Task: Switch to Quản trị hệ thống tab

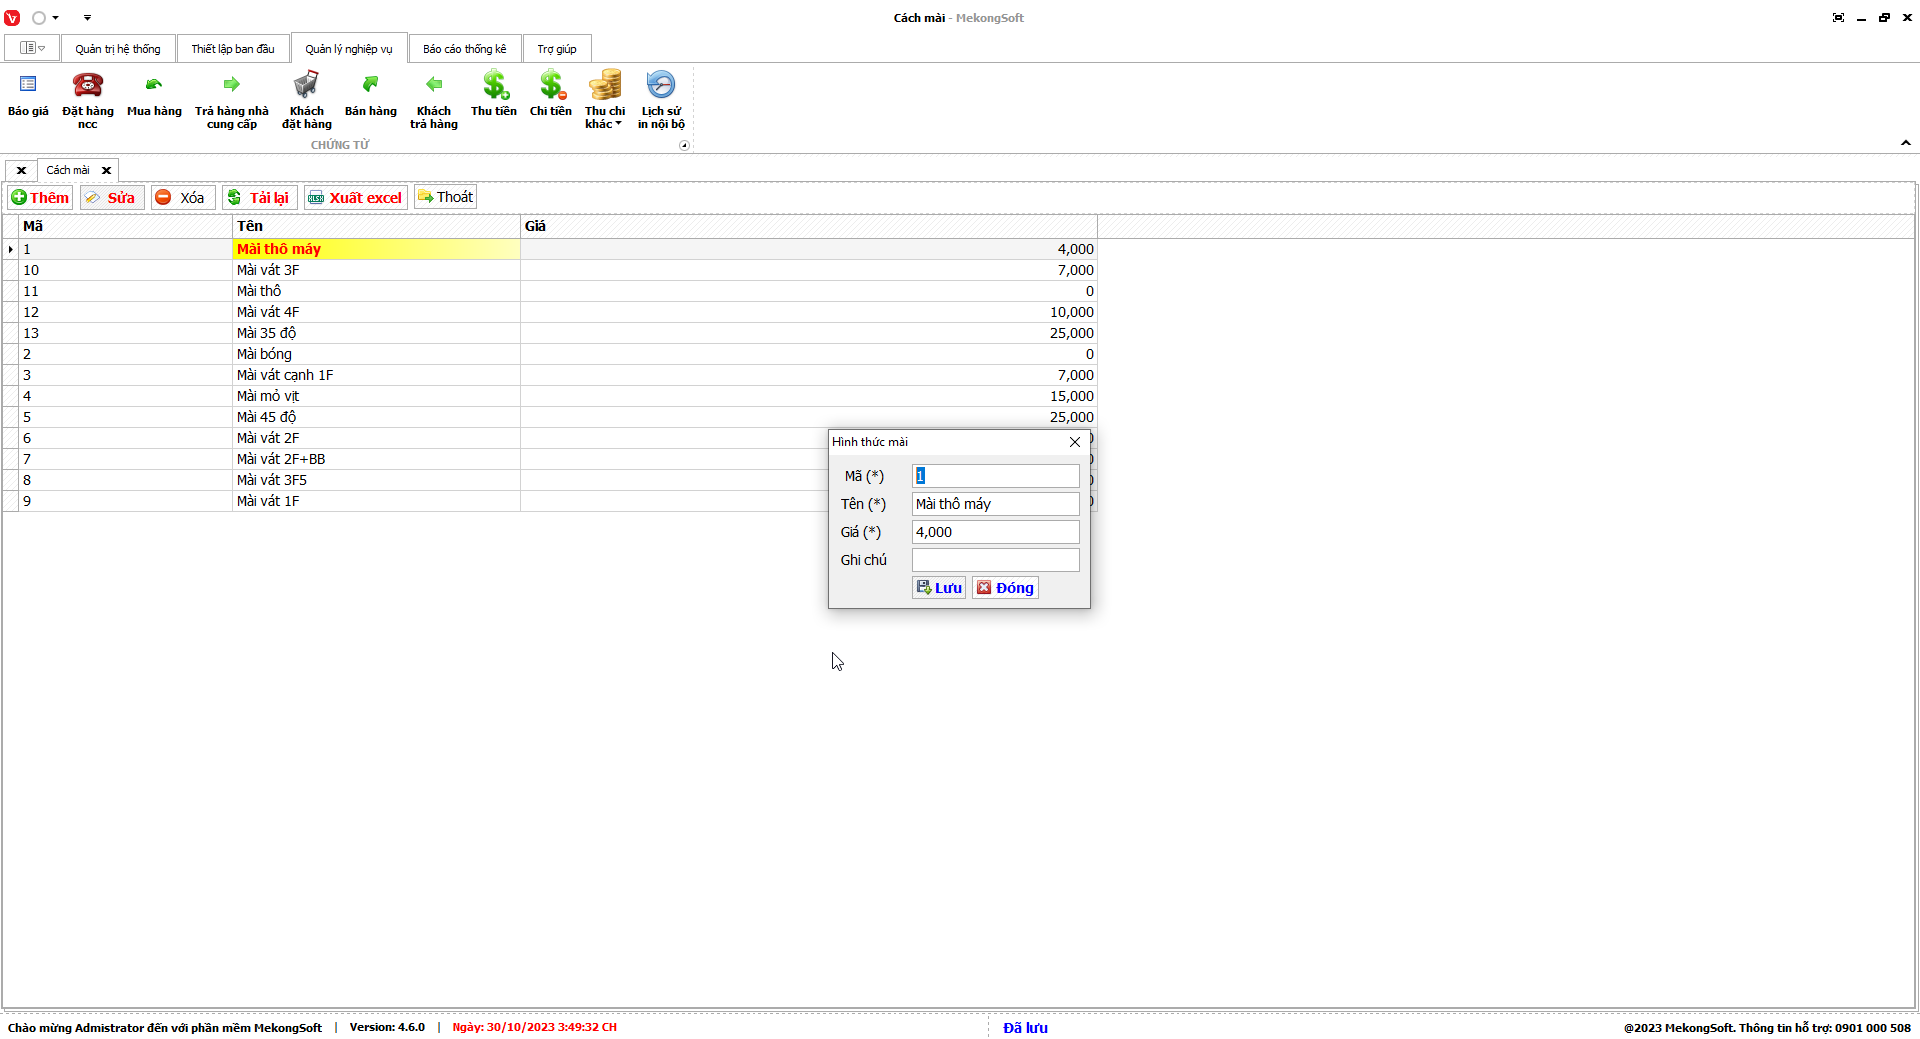Action: [x=118, y=49]
